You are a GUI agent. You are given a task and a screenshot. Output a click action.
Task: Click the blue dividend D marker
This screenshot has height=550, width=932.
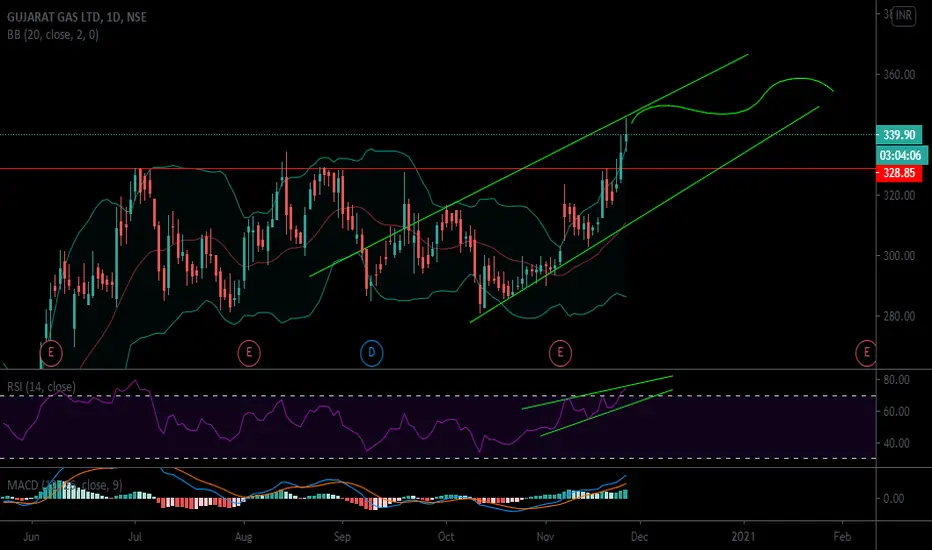371,353
